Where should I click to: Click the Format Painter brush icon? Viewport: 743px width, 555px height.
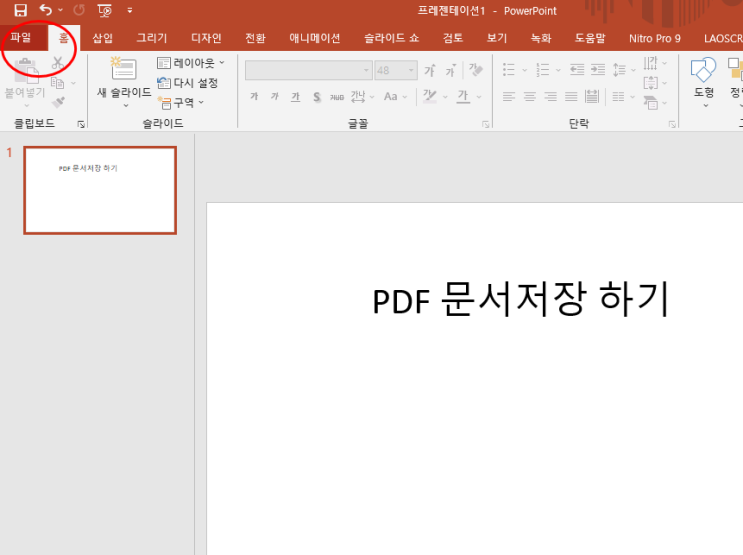point(58,101)
